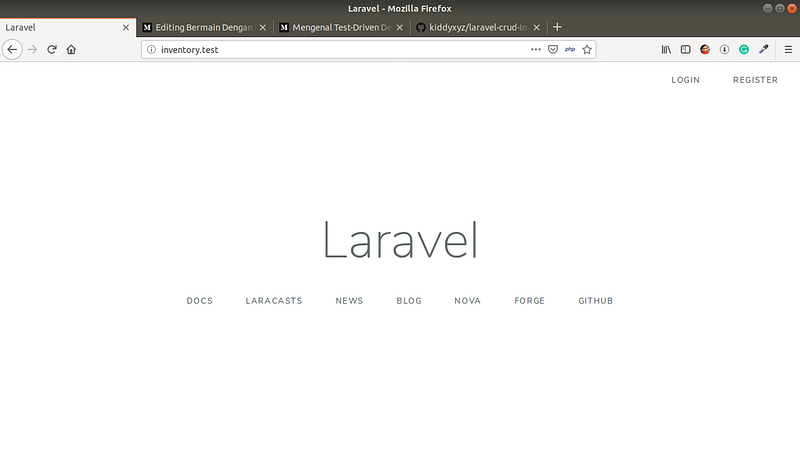Click the php extension icon in address bar
The height and width of the screenshot is (451, 800).
pos(570,49)
